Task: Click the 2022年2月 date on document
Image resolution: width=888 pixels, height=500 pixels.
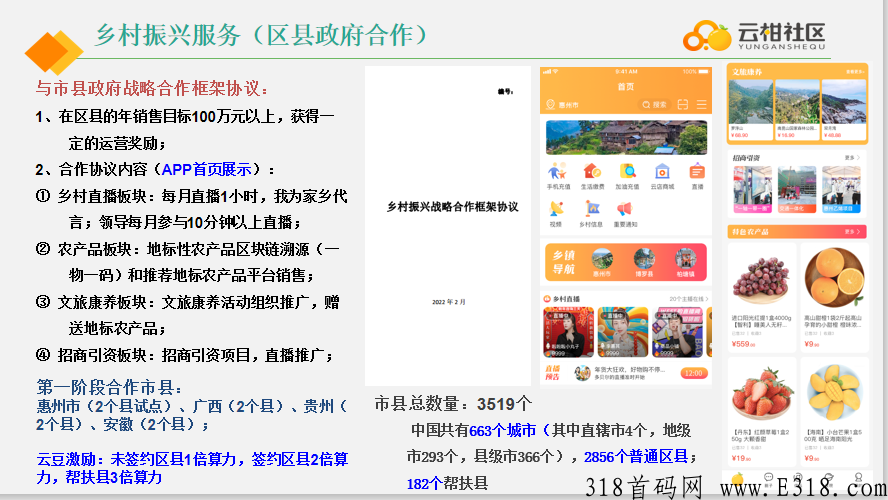Action: click(x=449, y=302)
